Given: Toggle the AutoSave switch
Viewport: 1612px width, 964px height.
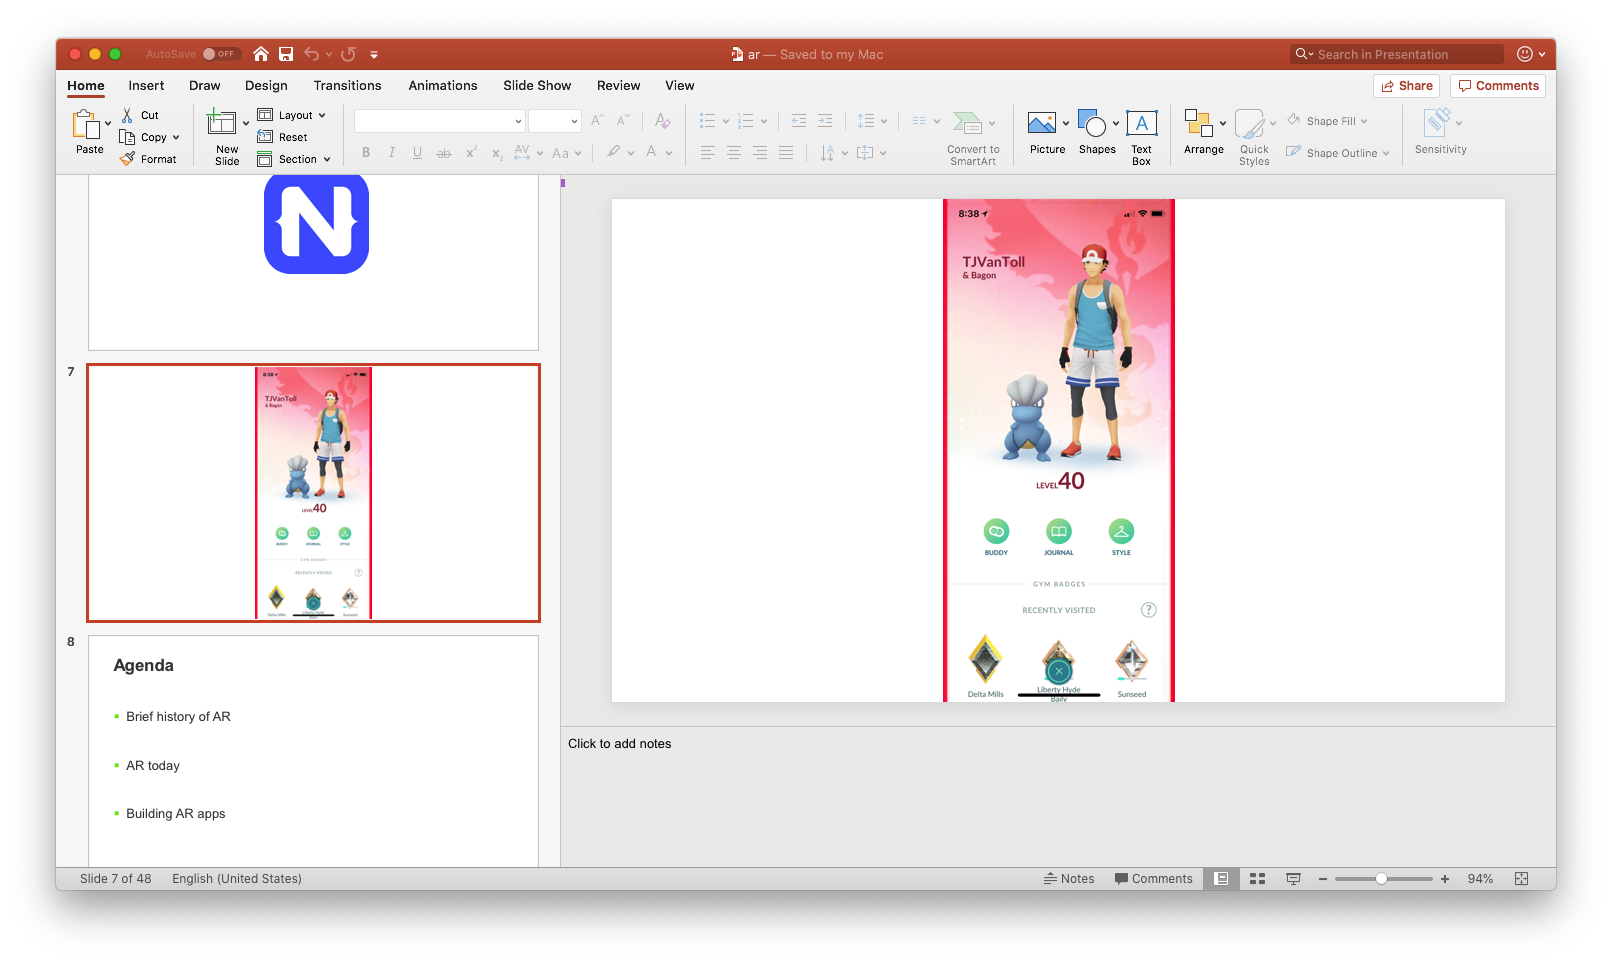Looking at the screenshot, I should tap(219, 54).
